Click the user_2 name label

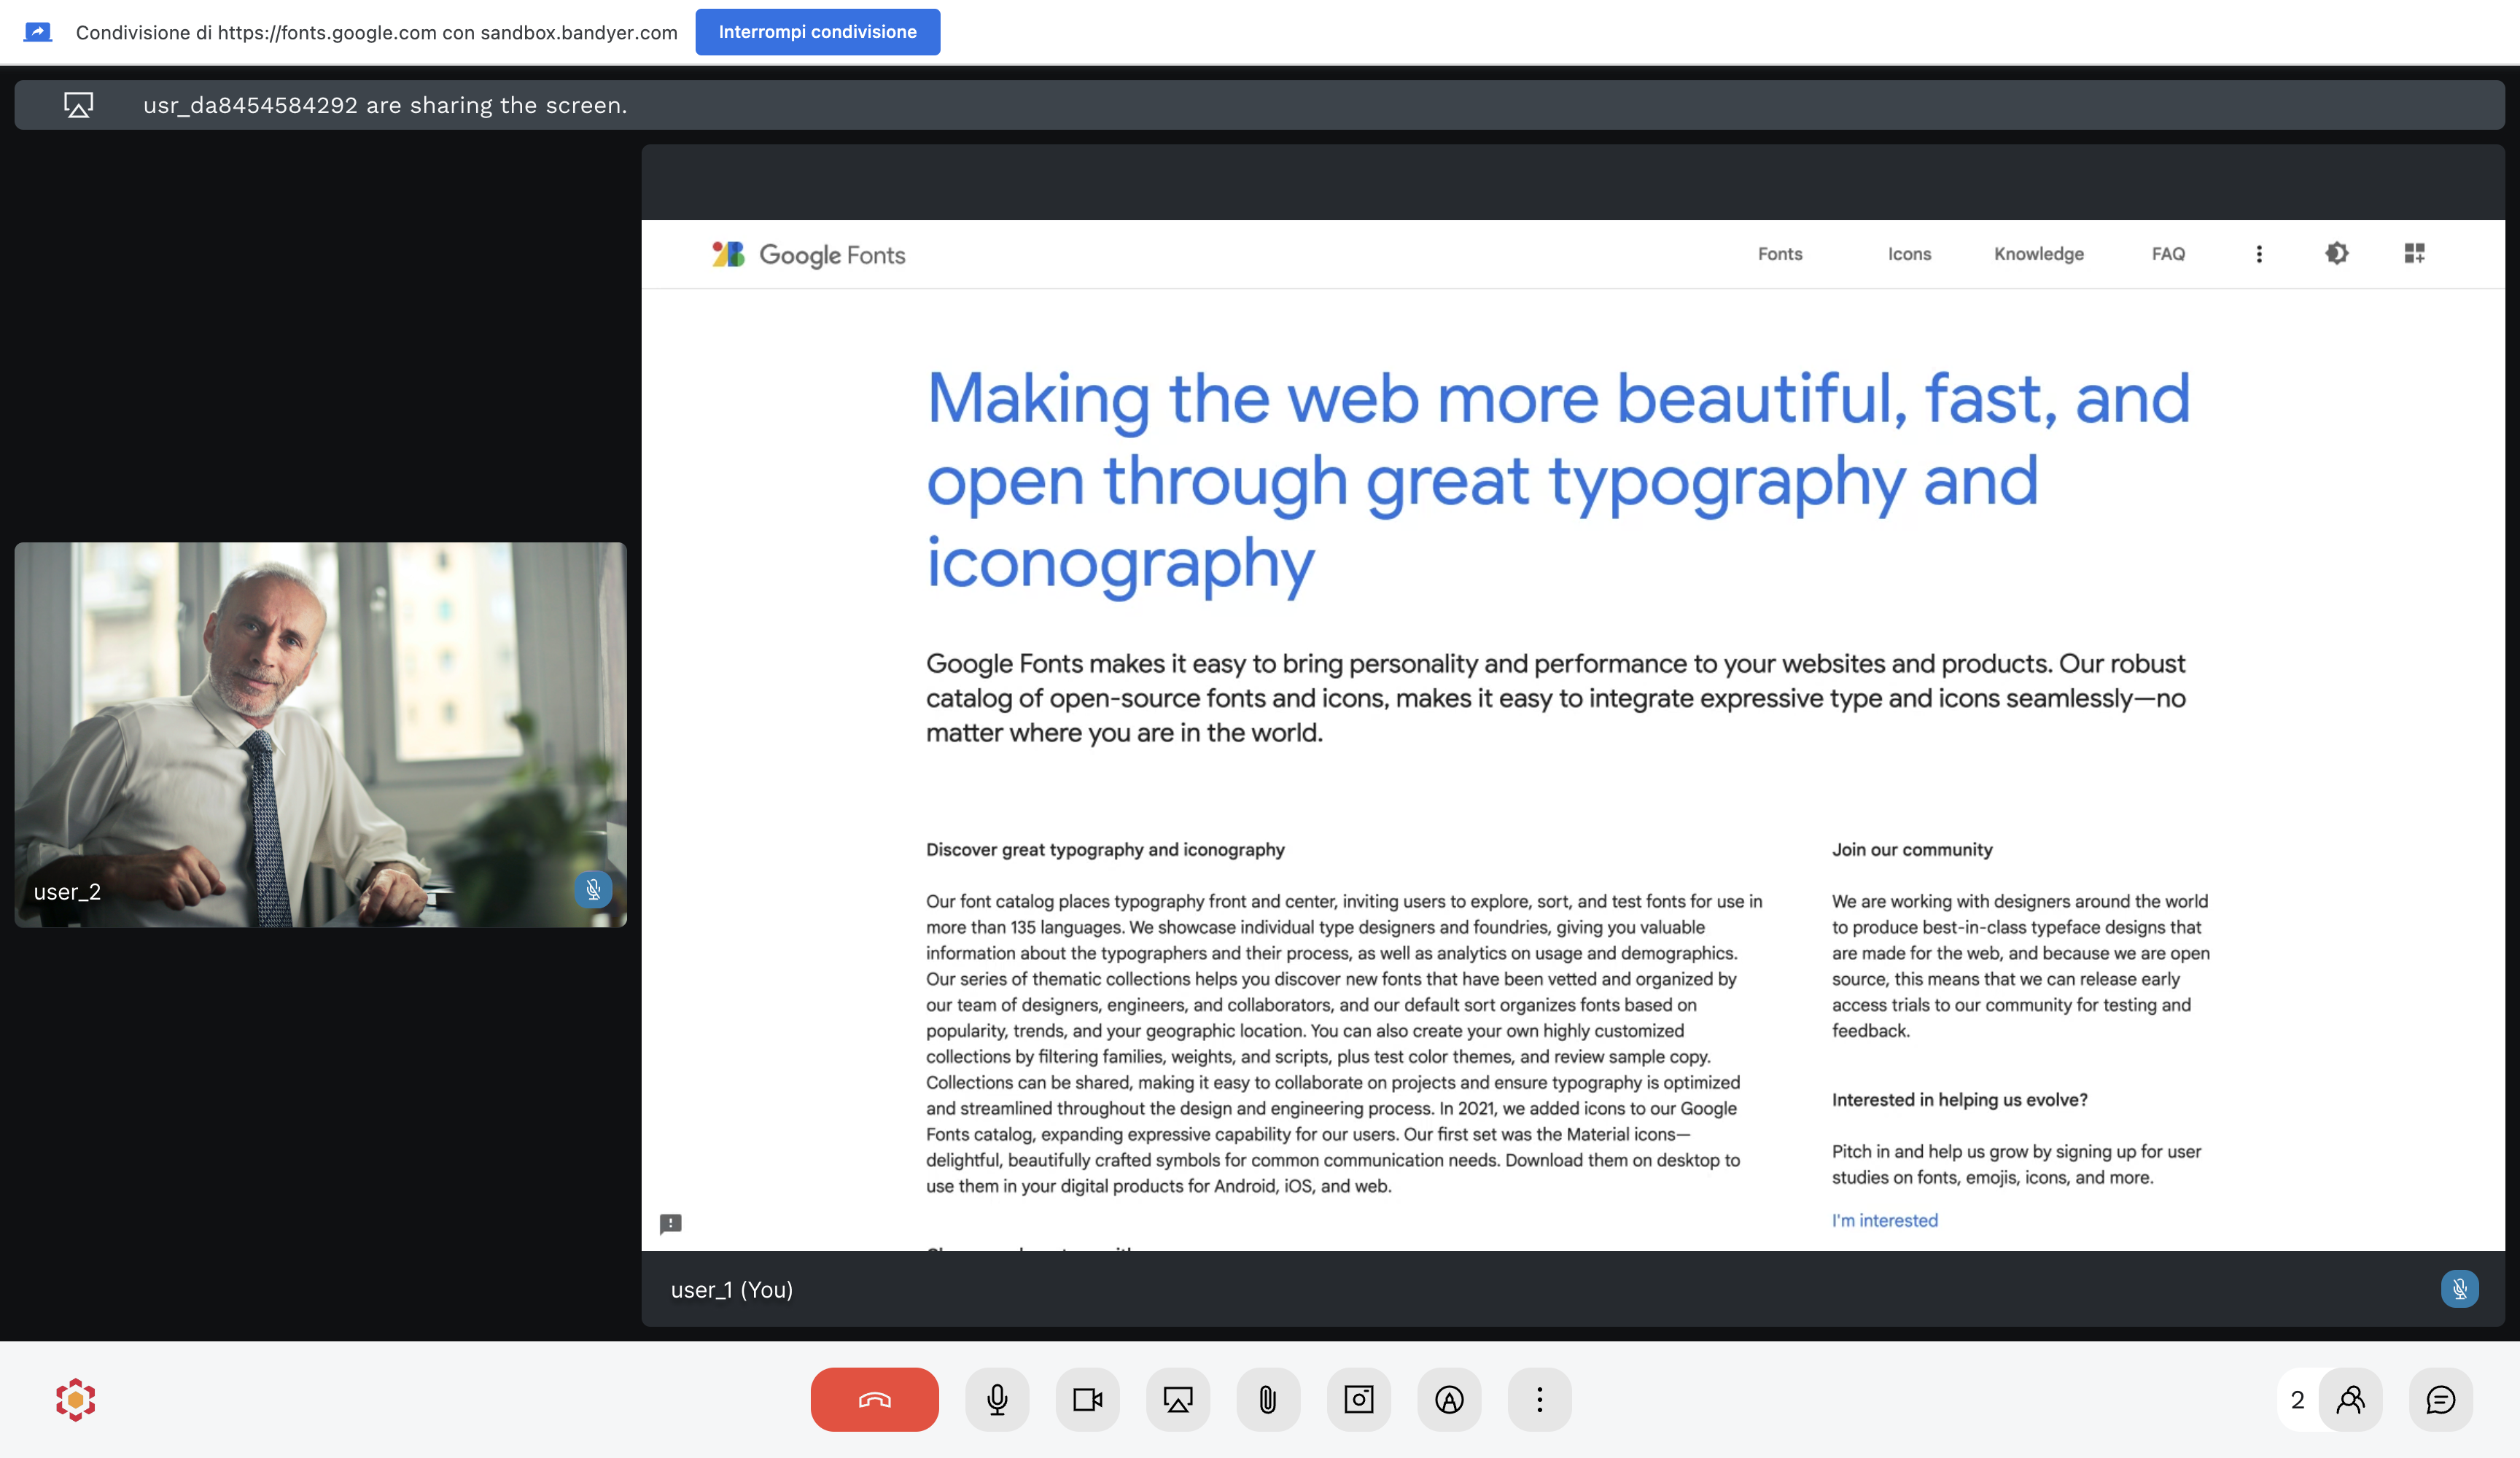tap(67, 891)
